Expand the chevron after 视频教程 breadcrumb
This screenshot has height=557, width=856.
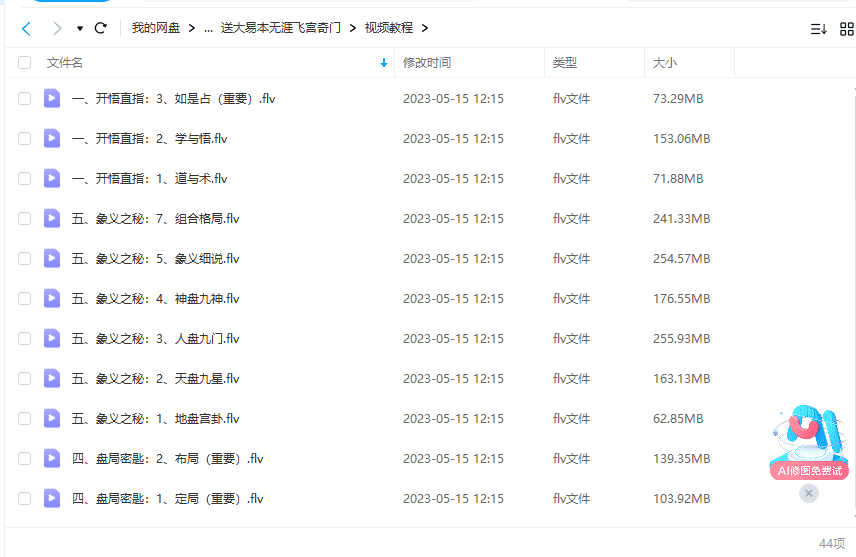tap(425, 28)
